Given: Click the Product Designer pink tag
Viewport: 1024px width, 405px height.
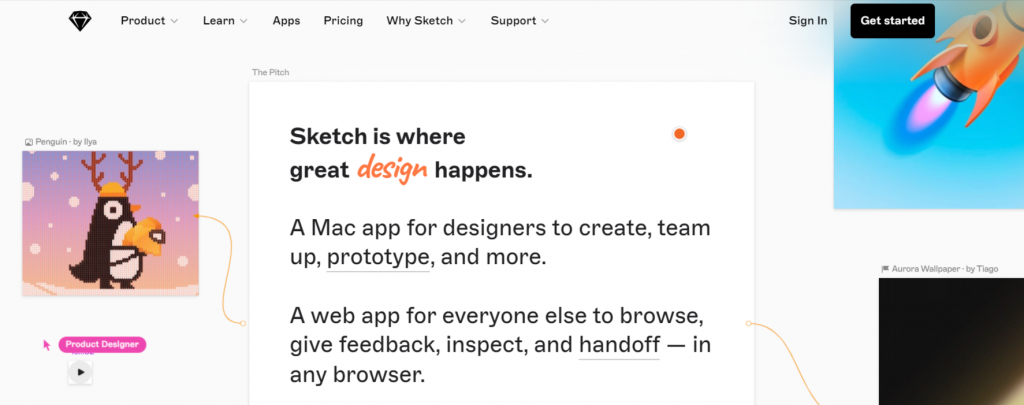Looking at the screenshot, I should (103, 344).
